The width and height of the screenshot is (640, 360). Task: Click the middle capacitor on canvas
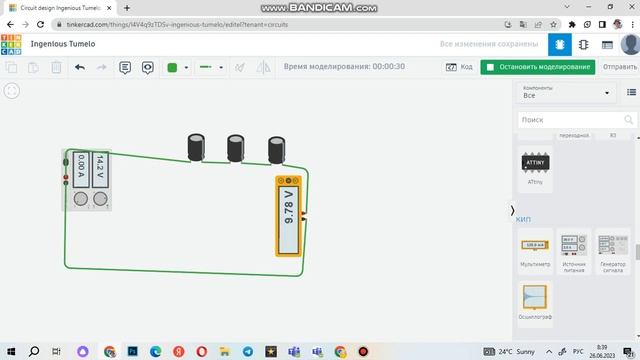point(236,148)
